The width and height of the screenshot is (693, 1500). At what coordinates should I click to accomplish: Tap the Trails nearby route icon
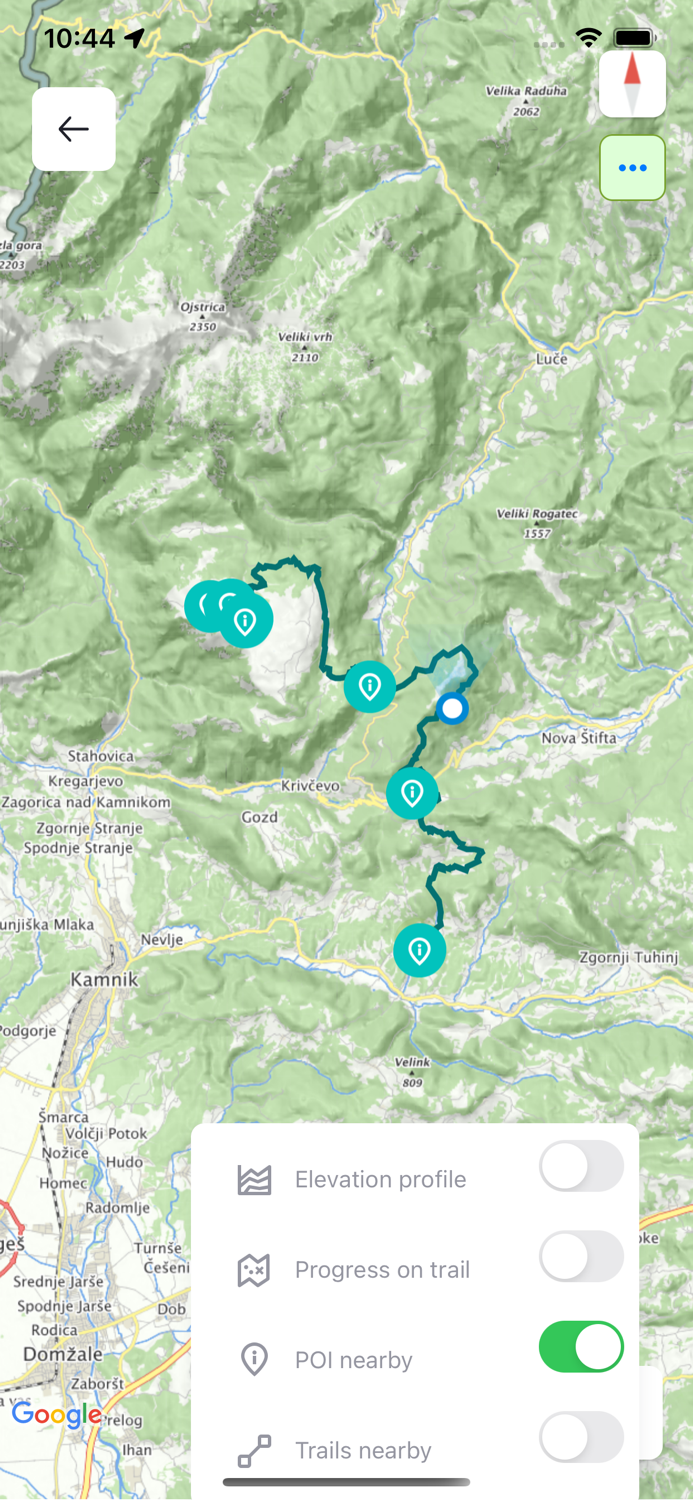pos(254,1451)
